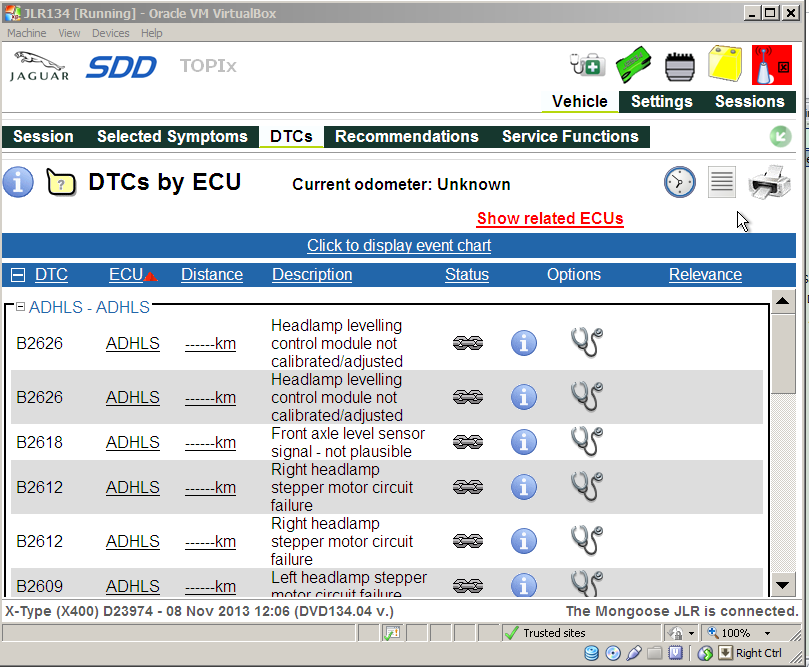
Task: Click the red wireless connection icon
Action: click(x=771, y=66)
